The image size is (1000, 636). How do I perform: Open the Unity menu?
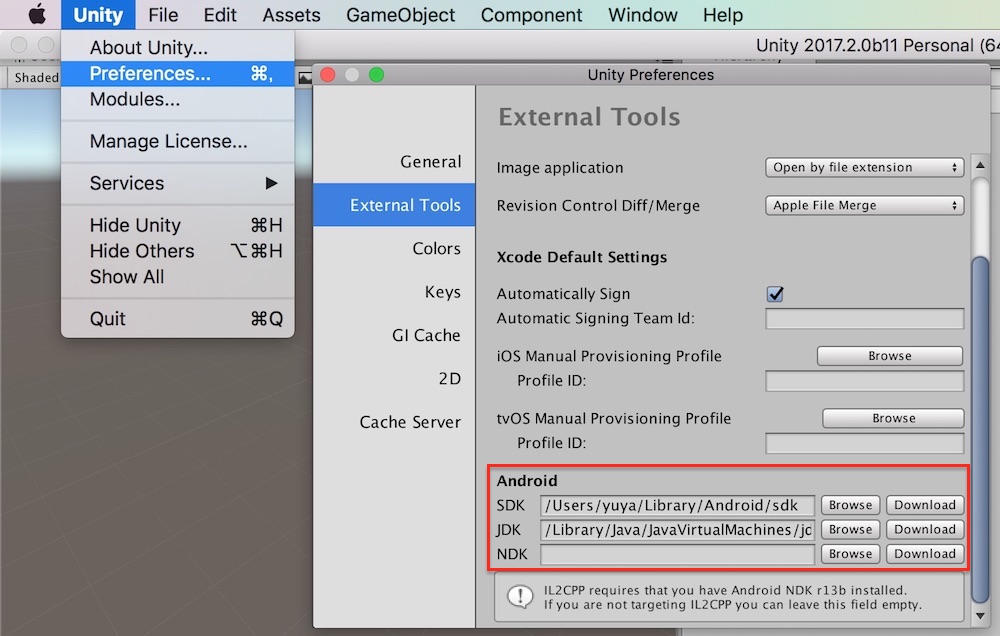98,15
